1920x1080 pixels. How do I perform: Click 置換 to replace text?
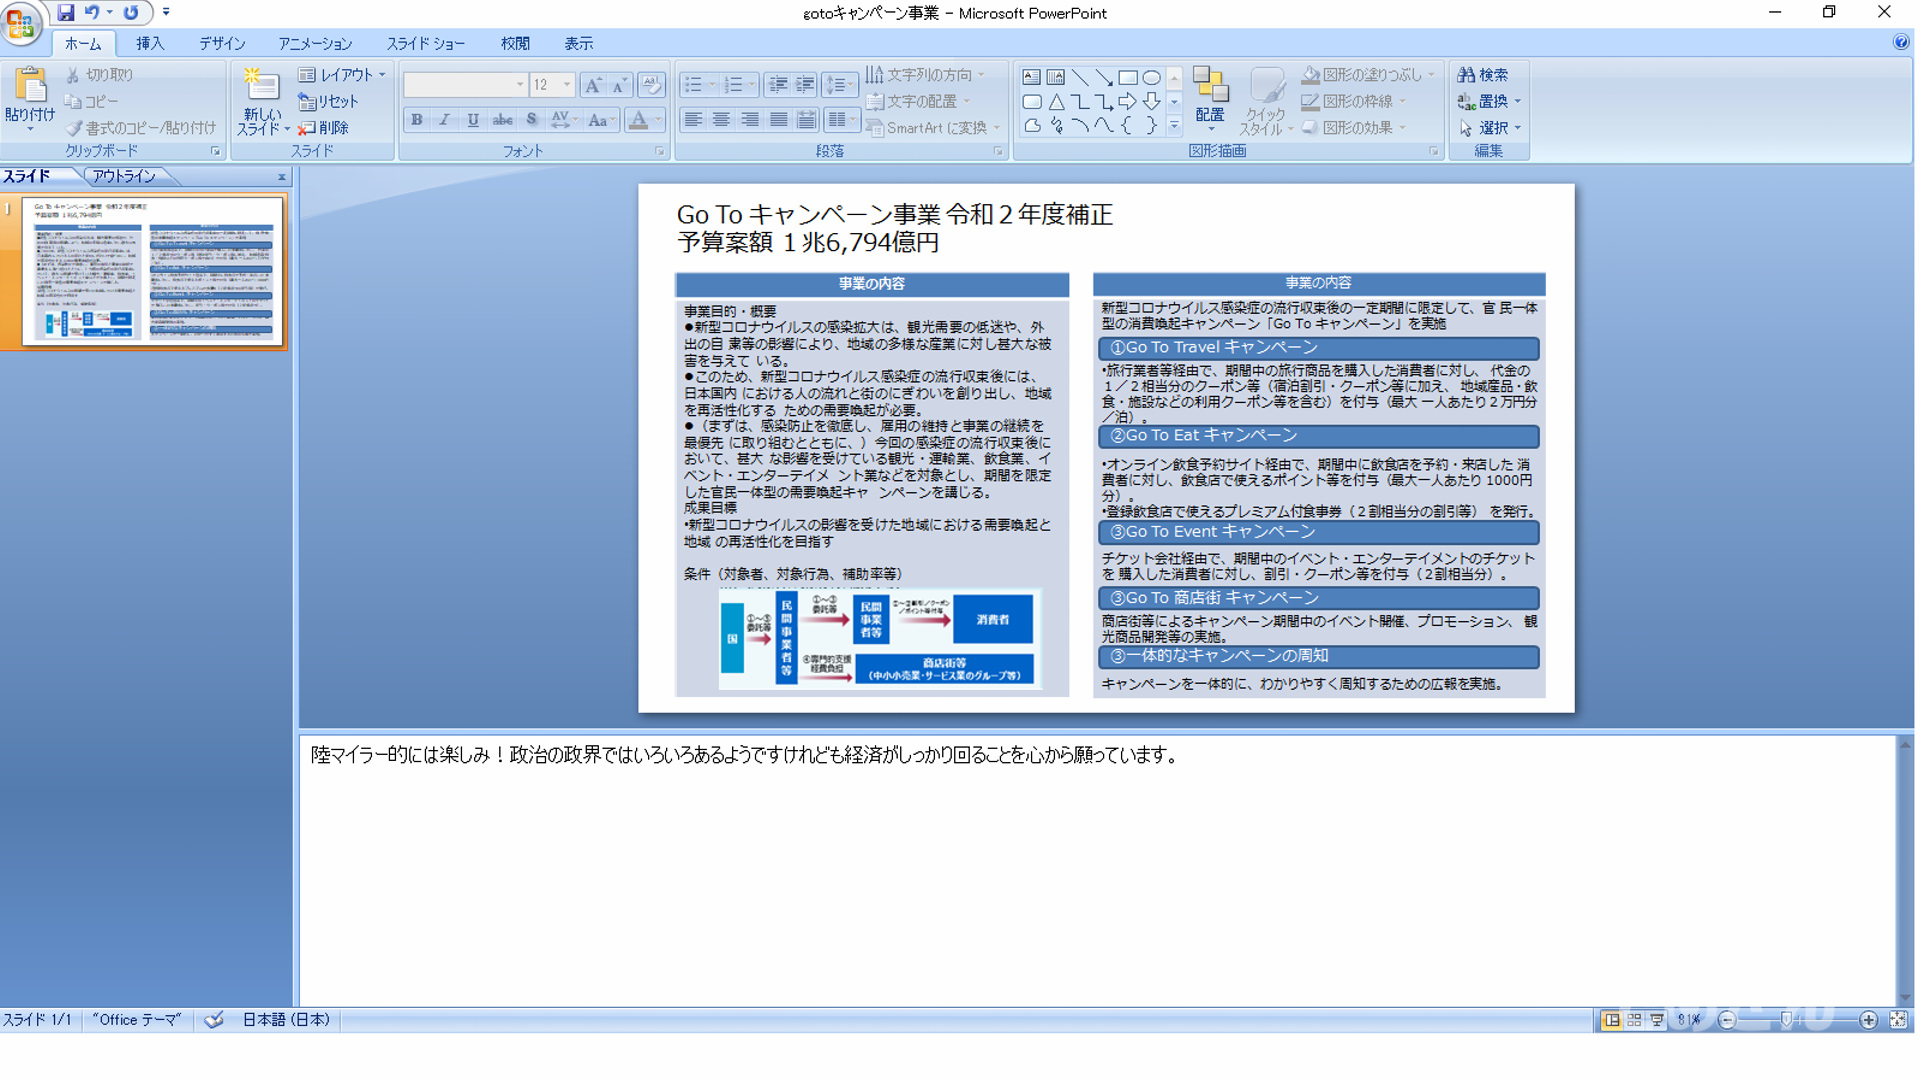[x=1489, y=101]
